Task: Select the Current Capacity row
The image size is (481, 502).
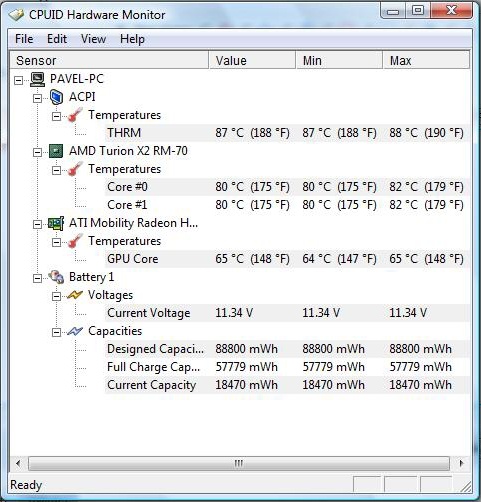Action: coord(287,385)
